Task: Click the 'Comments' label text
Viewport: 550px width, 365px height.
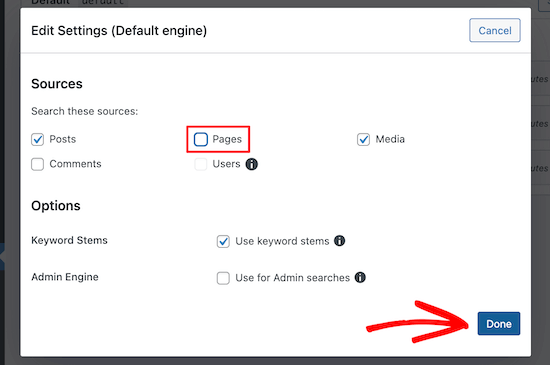Action: [x=75, y=164]
